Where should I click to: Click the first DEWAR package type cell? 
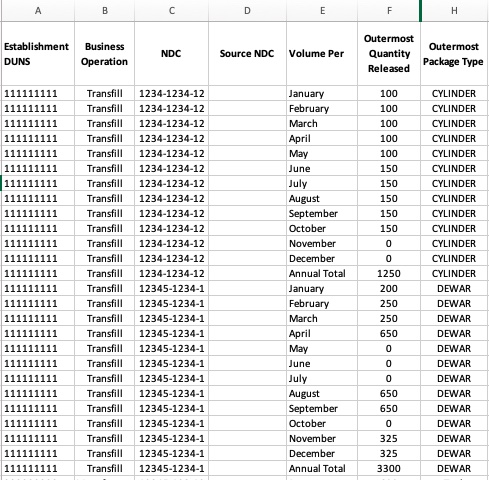tap(454, 289)
